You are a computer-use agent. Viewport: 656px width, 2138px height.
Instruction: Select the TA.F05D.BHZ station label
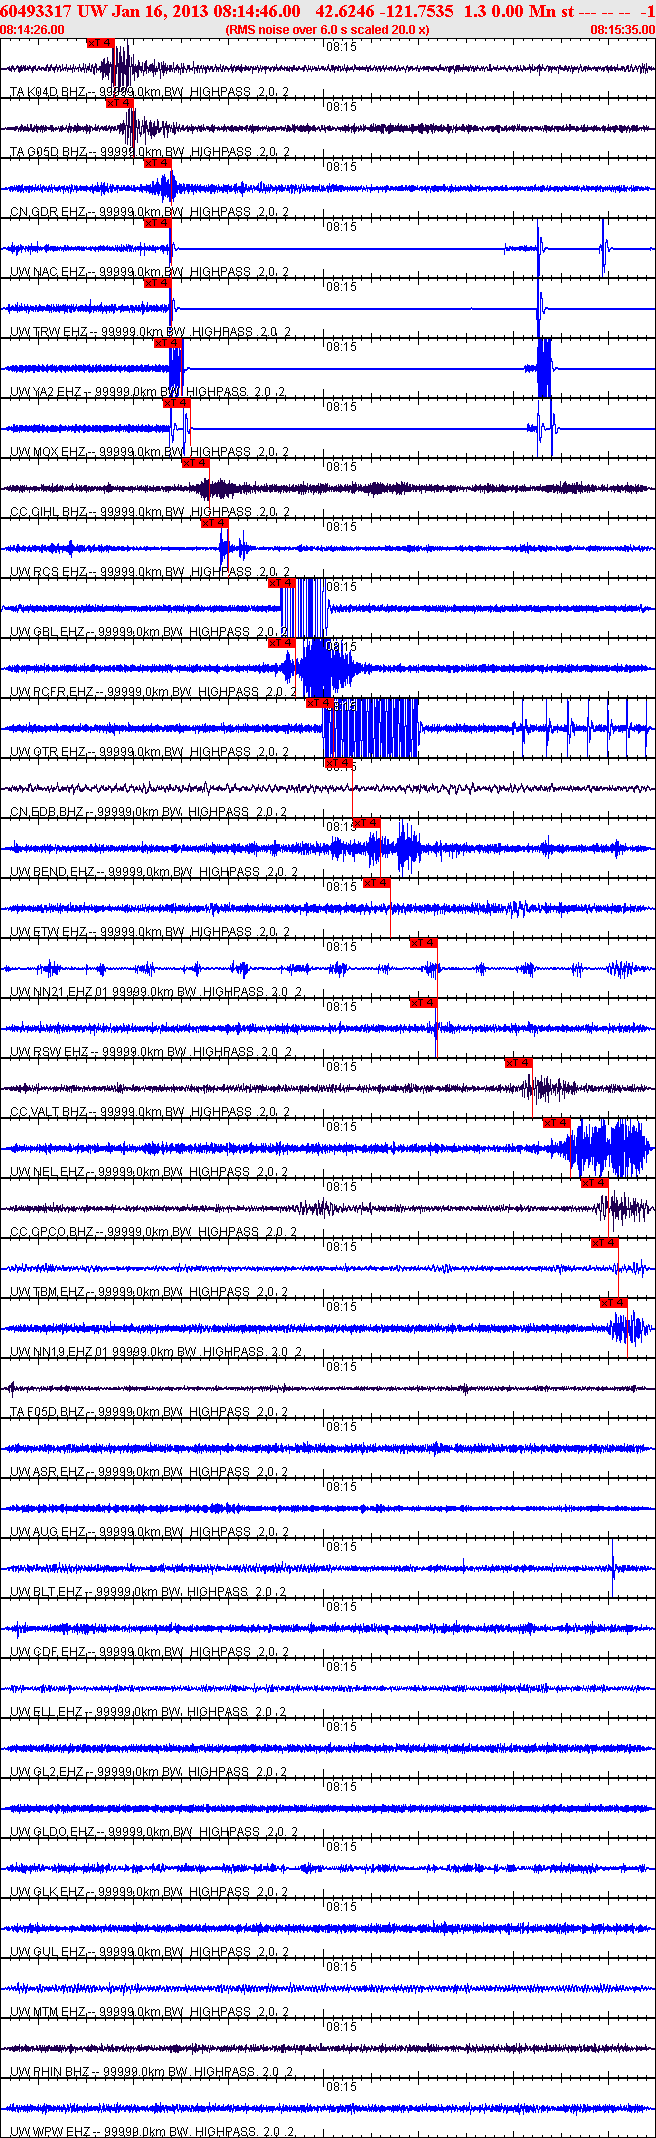[x=150, y=1412]
